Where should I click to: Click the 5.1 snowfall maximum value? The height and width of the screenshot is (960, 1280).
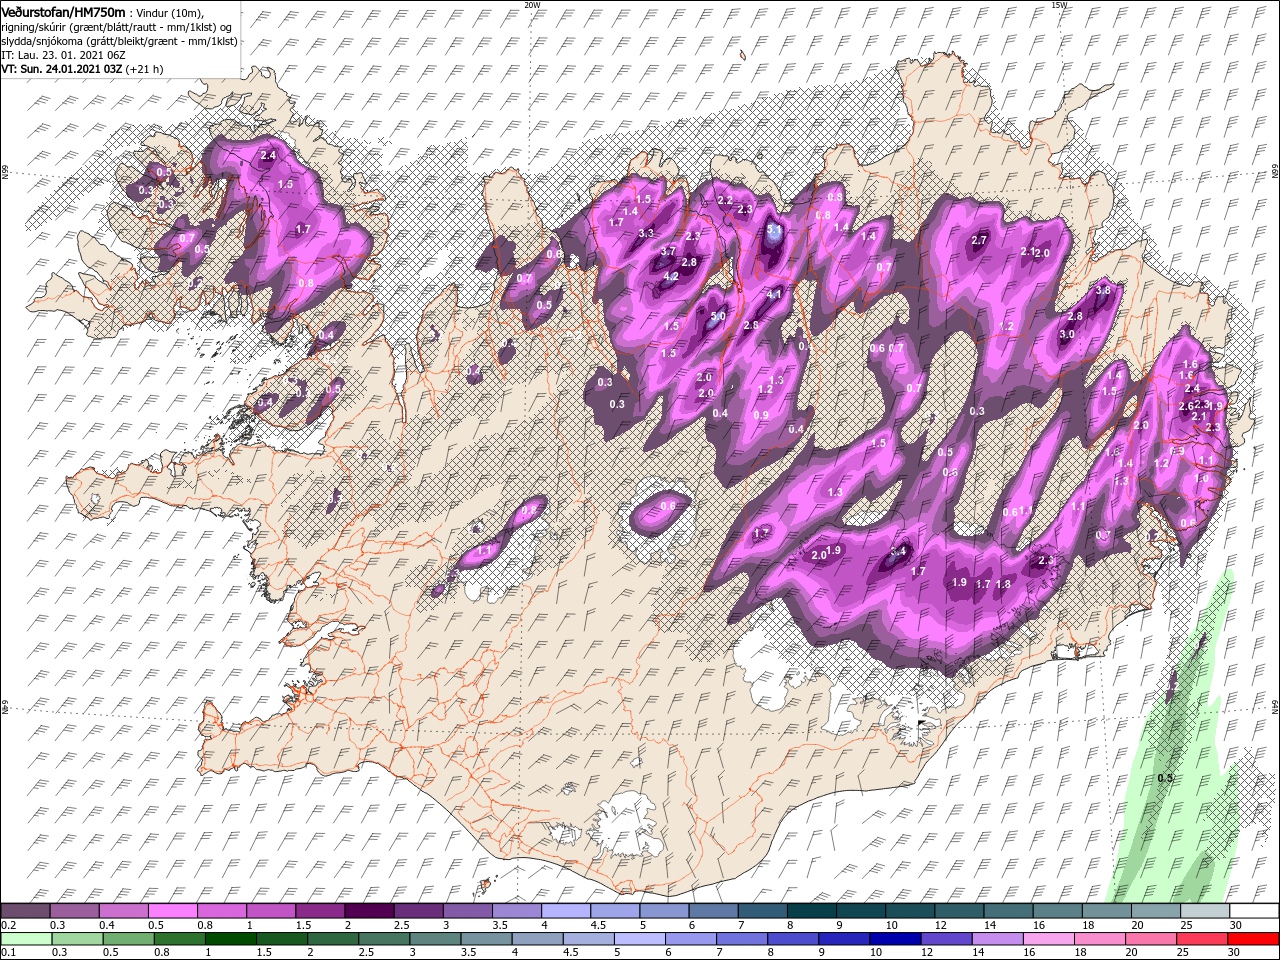[x=774, y=229]
